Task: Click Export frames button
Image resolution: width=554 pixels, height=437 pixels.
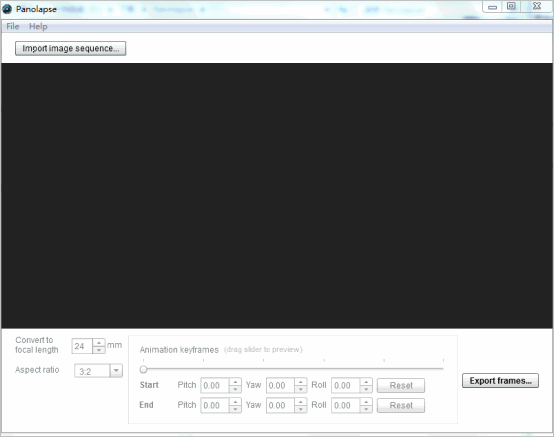Action: click(500, 381)
